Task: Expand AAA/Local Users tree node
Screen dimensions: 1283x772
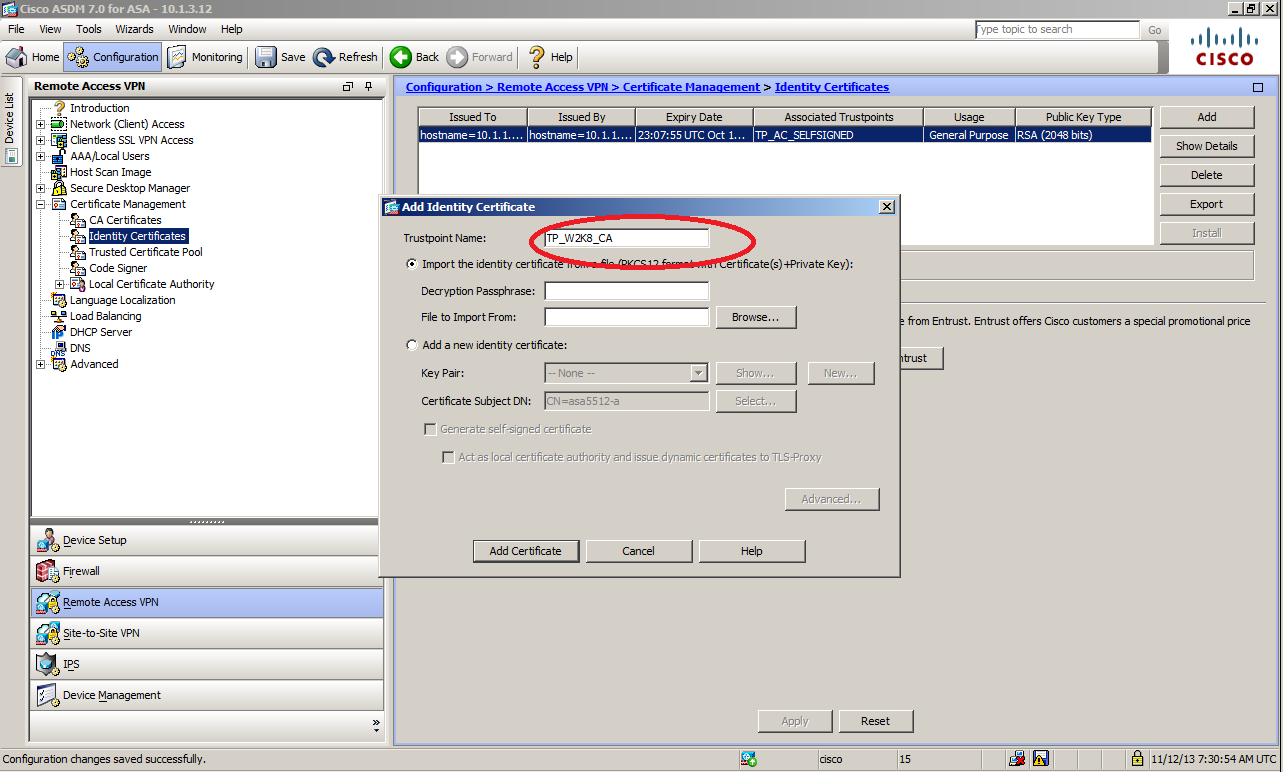Action: (x=41, y=156)
